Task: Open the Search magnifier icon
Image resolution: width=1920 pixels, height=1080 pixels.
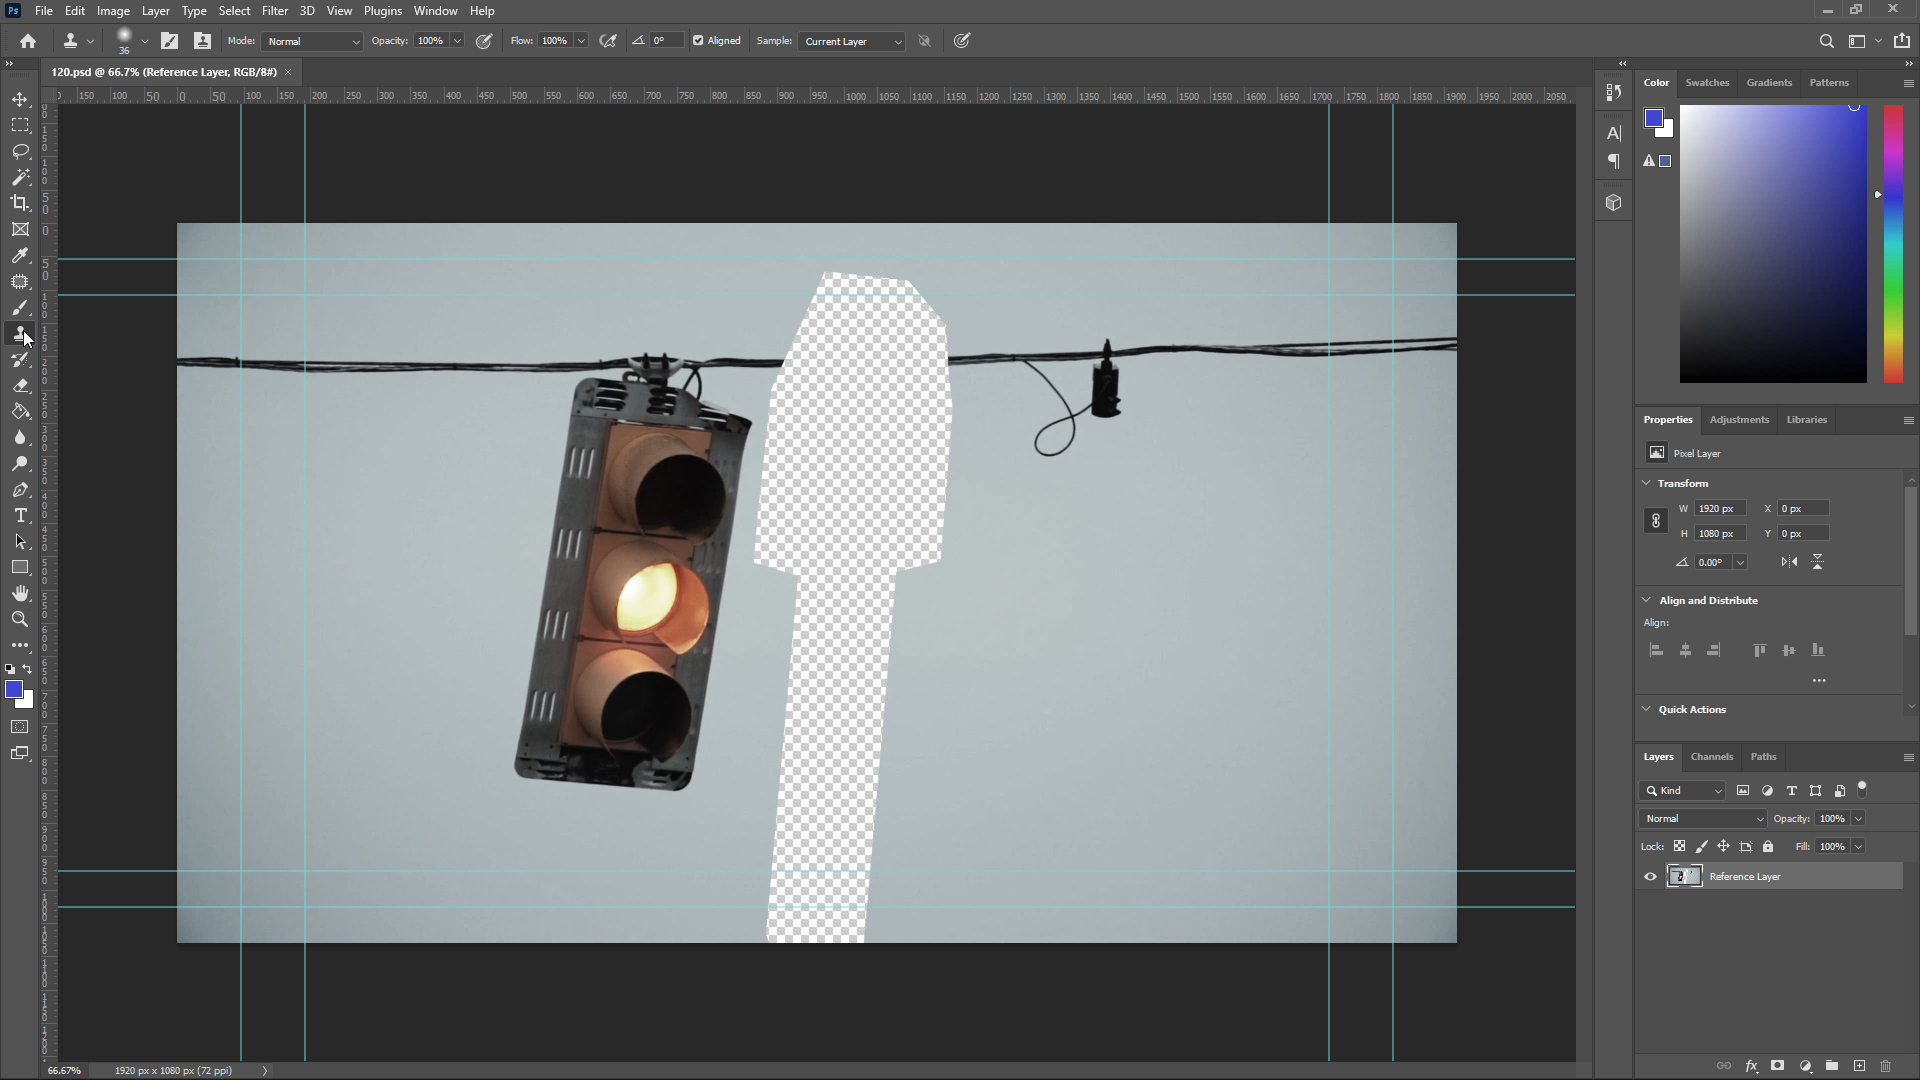Action: coord(1826,41)
